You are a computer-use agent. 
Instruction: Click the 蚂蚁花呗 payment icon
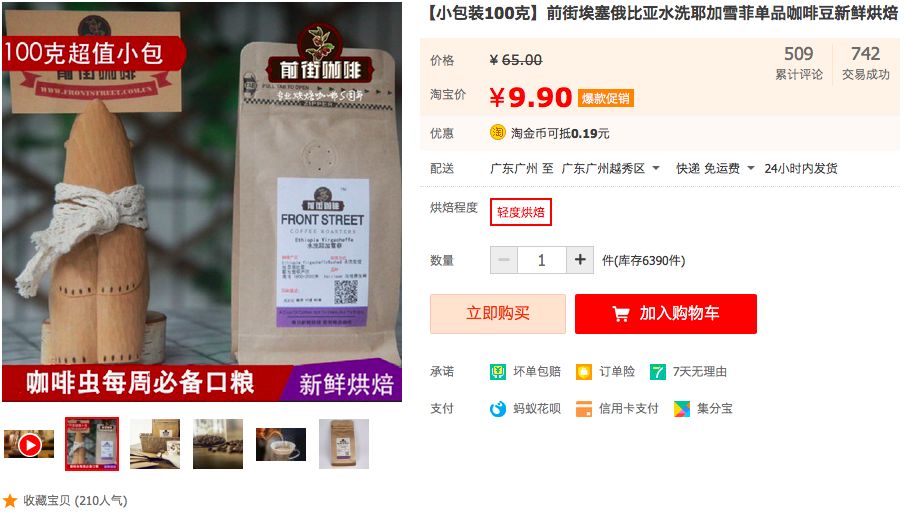click(498, 409)
